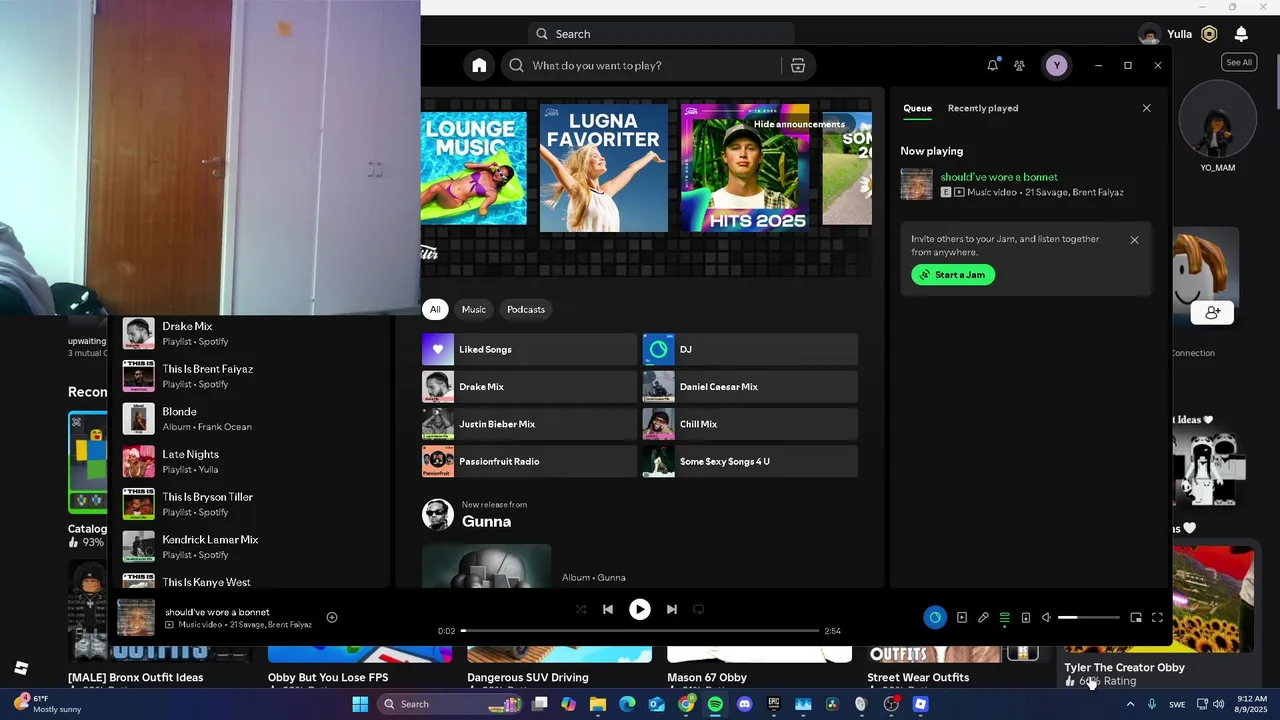
Task: Open This Is Brent Faiyaz in library
Action: [x=248, y=376]
